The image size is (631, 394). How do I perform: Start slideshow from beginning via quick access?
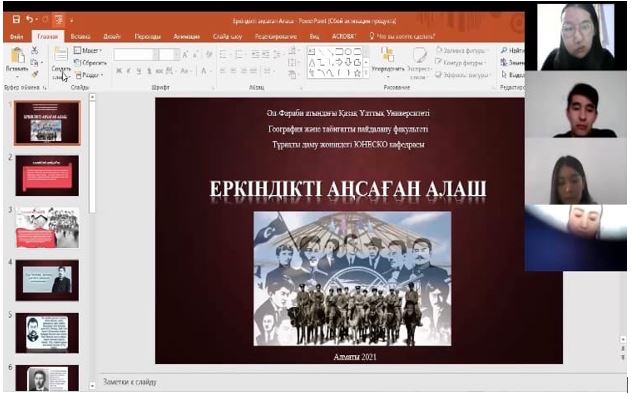coord(59,19)
